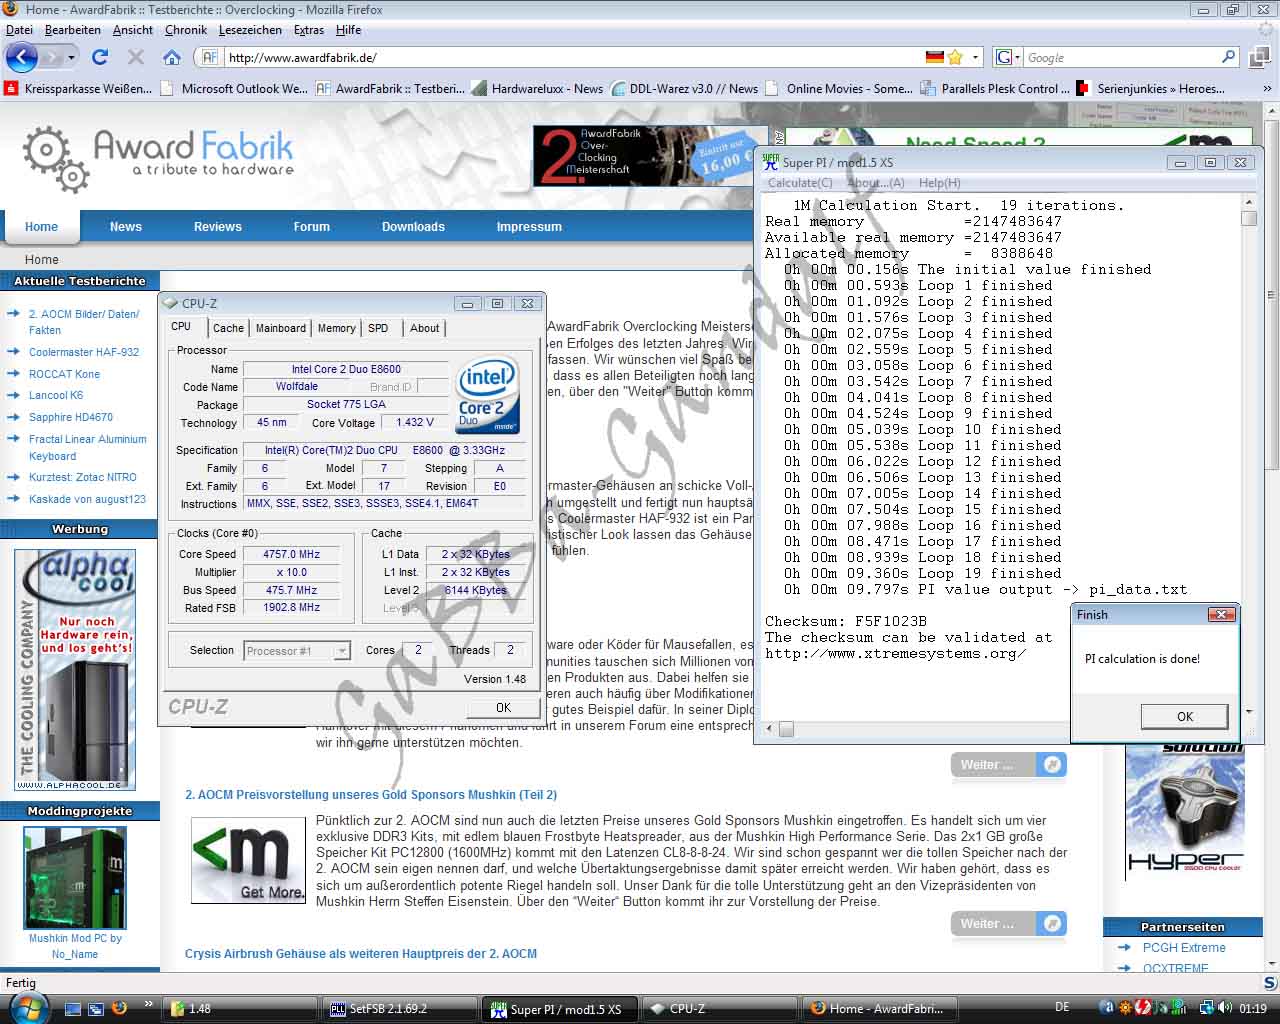Open 2. AOCM Preisvorstellung Mushkin headline

371,795
